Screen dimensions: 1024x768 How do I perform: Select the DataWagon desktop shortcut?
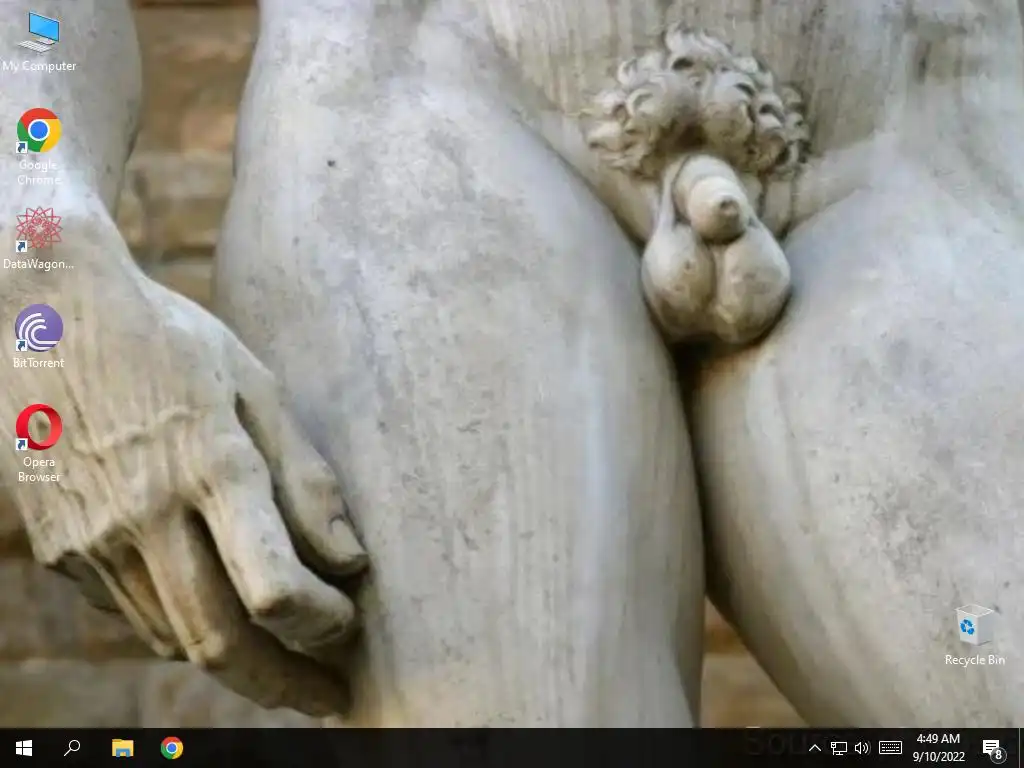pyautogui.click(x=39, y=238)
